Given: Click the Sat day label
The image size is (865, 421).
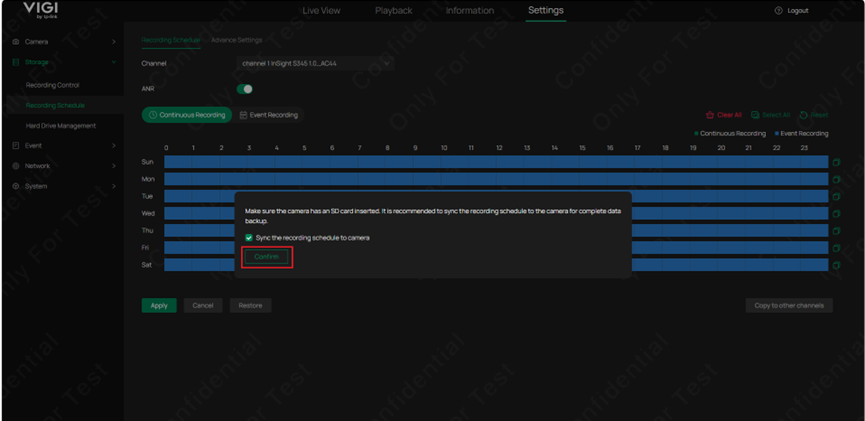Looking at the screenshot, I should 147,265.
